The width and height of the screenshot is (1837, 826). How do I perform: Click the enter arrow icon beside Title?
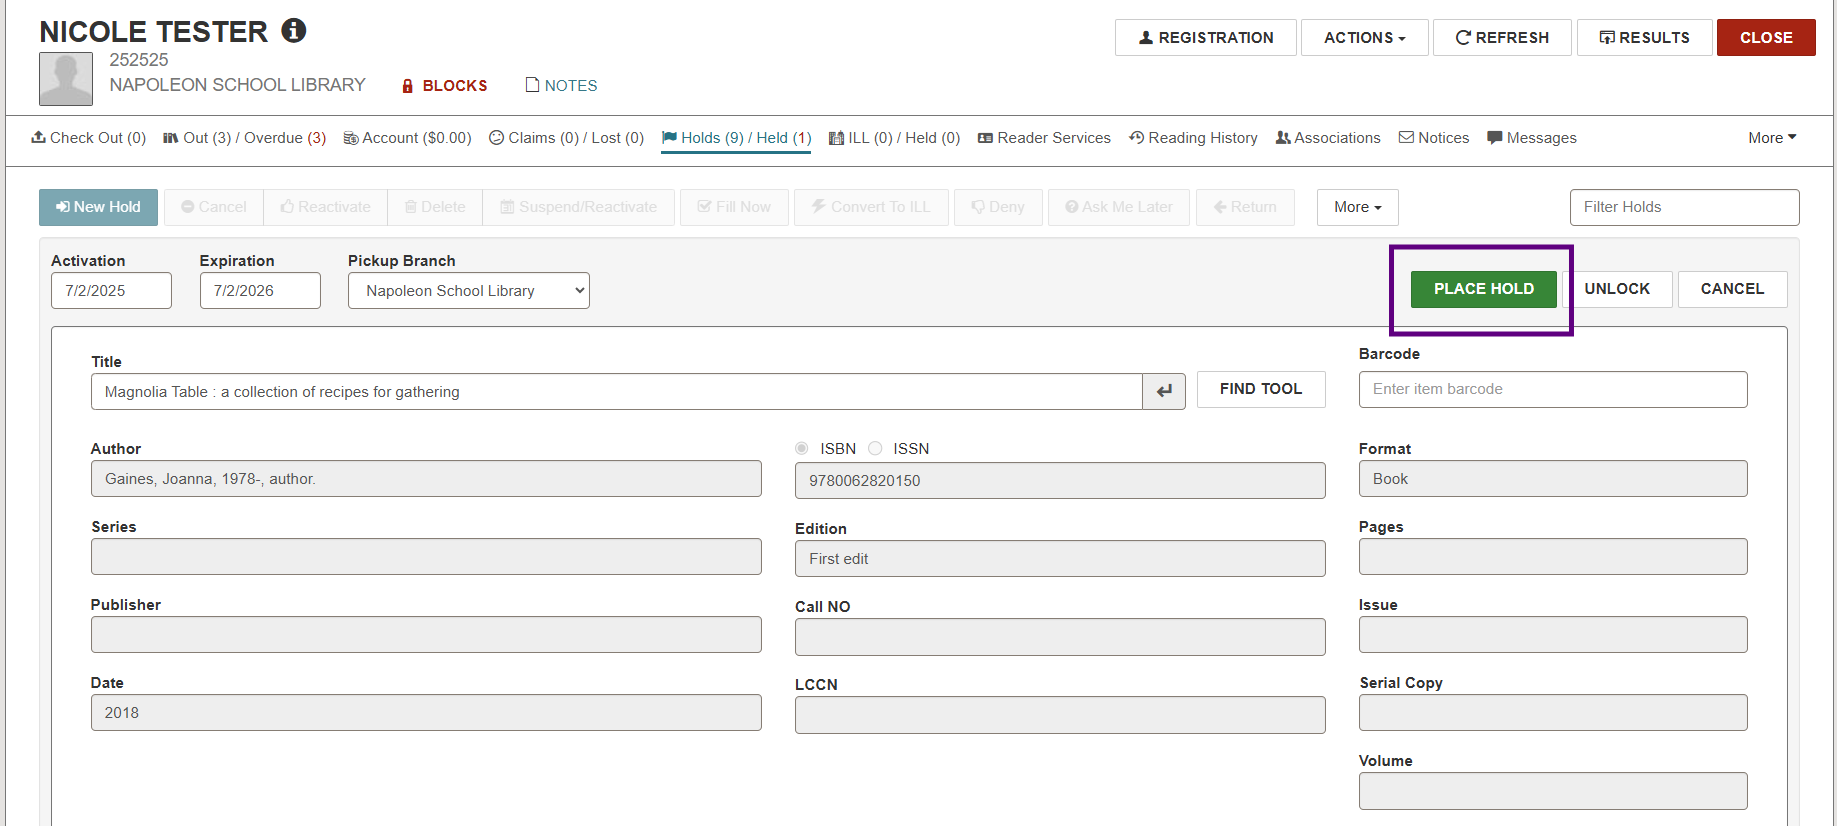pyautogui.click(x=1164, y=392)
